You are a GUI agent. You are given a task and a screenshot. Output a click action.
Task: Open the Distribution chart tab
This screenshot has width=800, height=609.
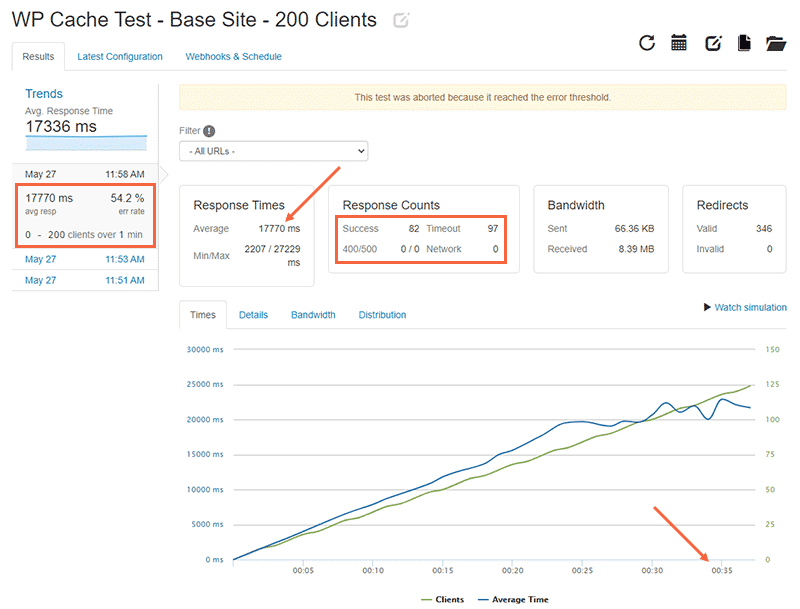coord(382,315)
